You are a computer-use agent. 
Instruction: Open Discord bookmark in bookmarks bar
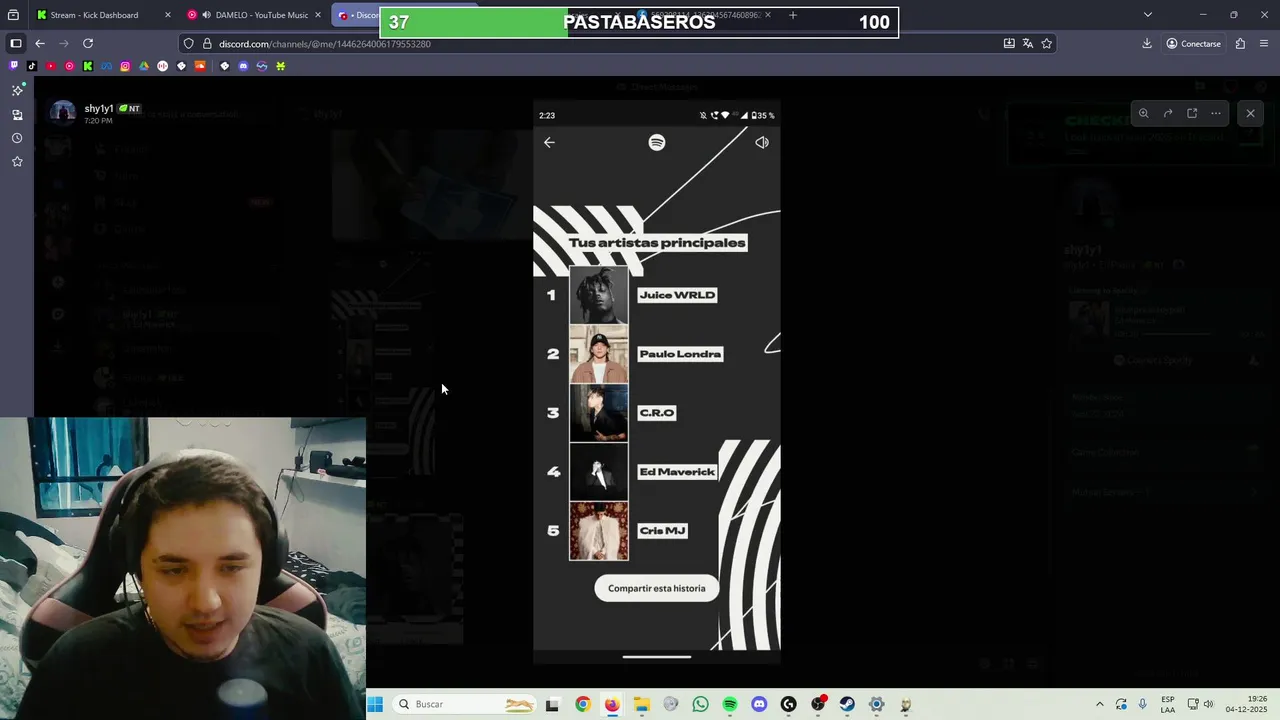tap(243, 66)
